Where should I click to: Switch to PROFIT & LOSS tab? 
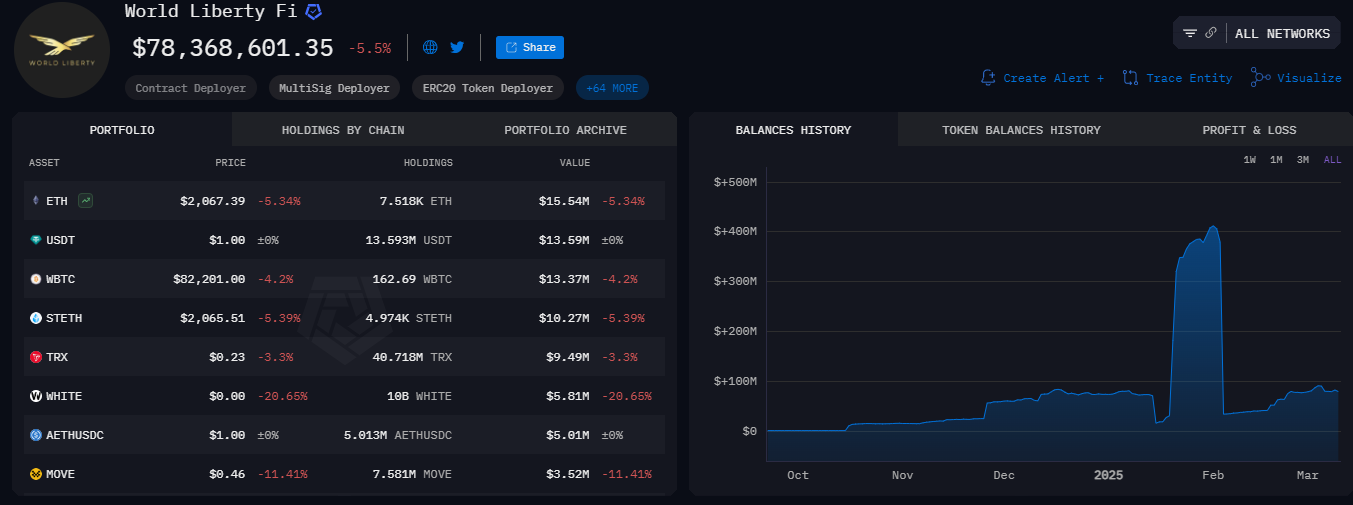tap(1249, 130)
